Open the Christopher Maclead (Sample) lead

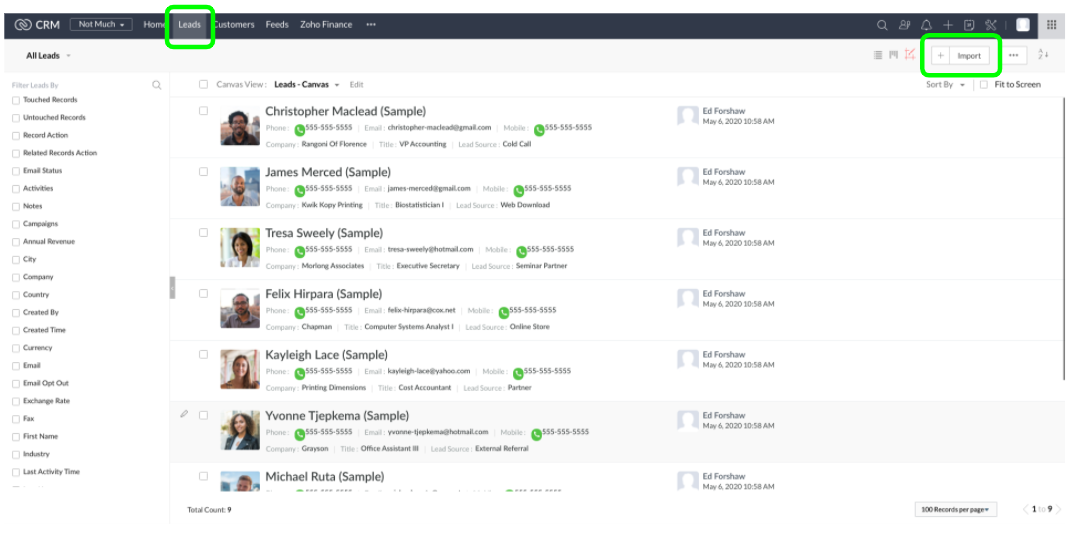(x=345, y=111)
